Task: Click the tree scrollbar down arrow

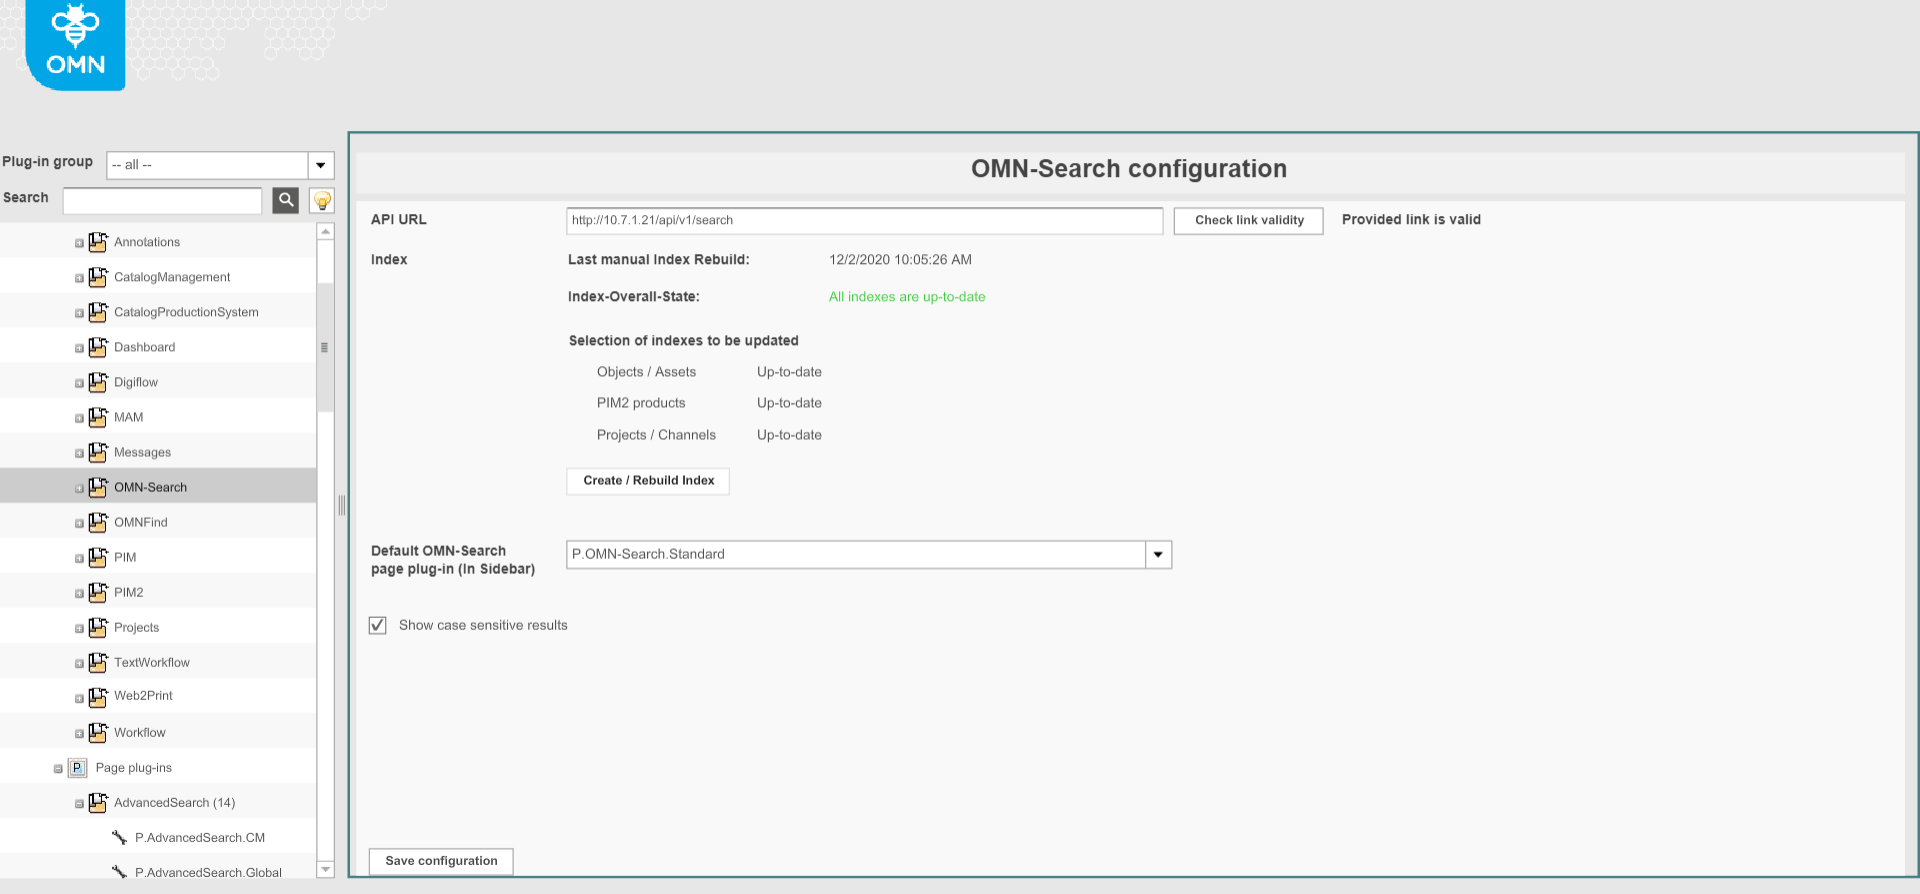Action: coord(325,869)
